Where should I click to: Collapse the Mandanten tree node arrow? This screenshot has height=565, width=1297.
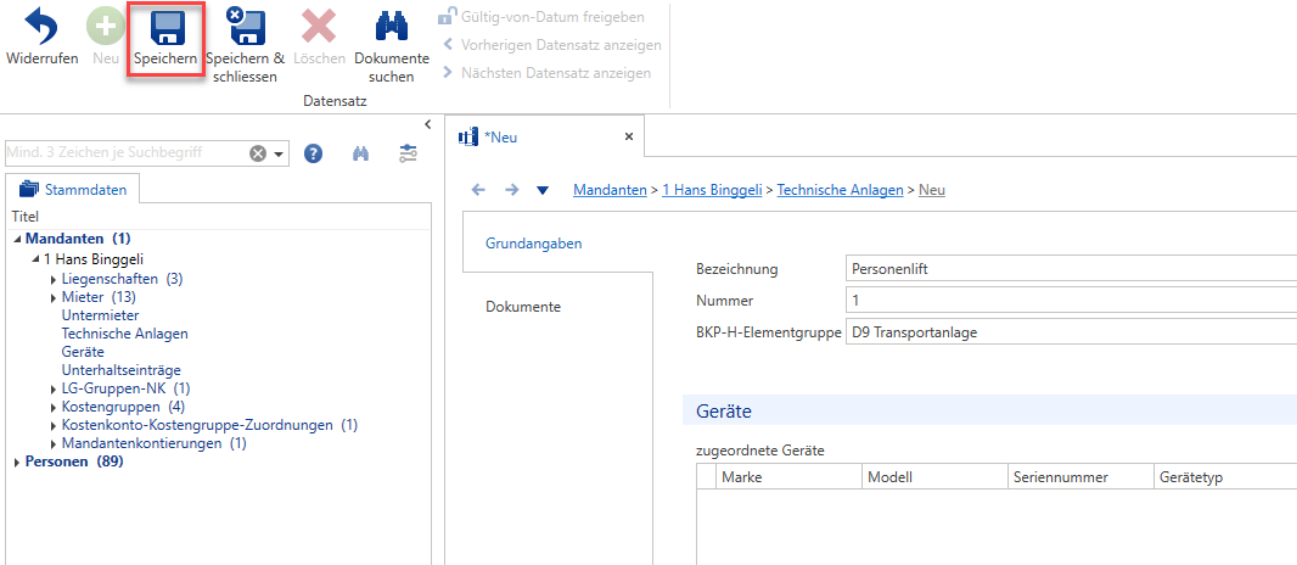[17, 239]
